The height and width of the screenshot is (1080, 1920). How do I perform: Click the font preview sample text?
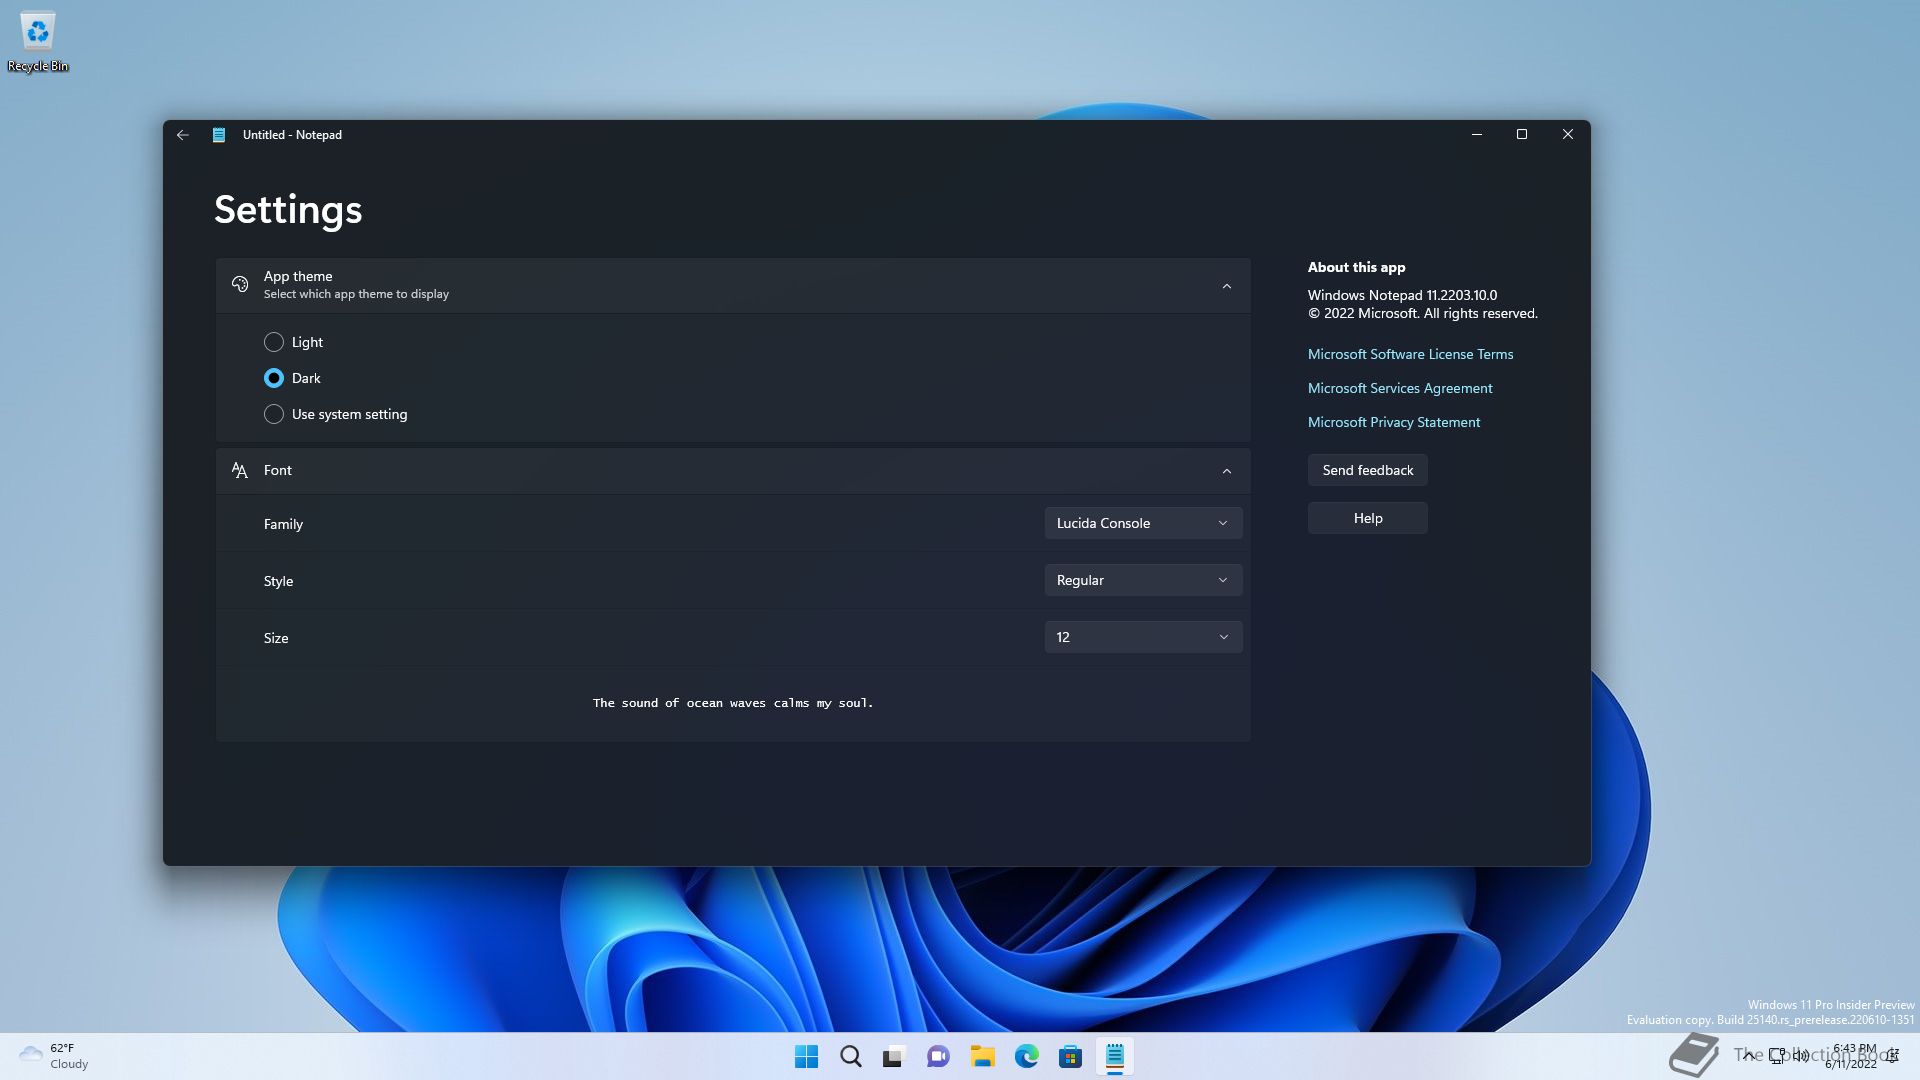733,703
